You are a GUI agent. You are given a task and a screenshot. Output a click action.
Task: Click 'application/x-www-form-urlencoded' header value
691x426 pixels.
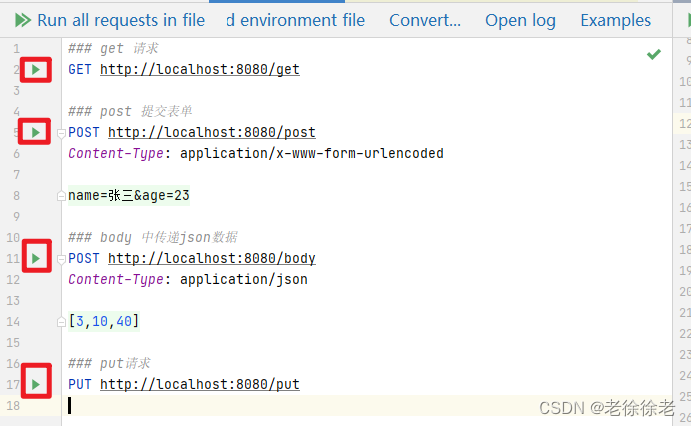312,153
